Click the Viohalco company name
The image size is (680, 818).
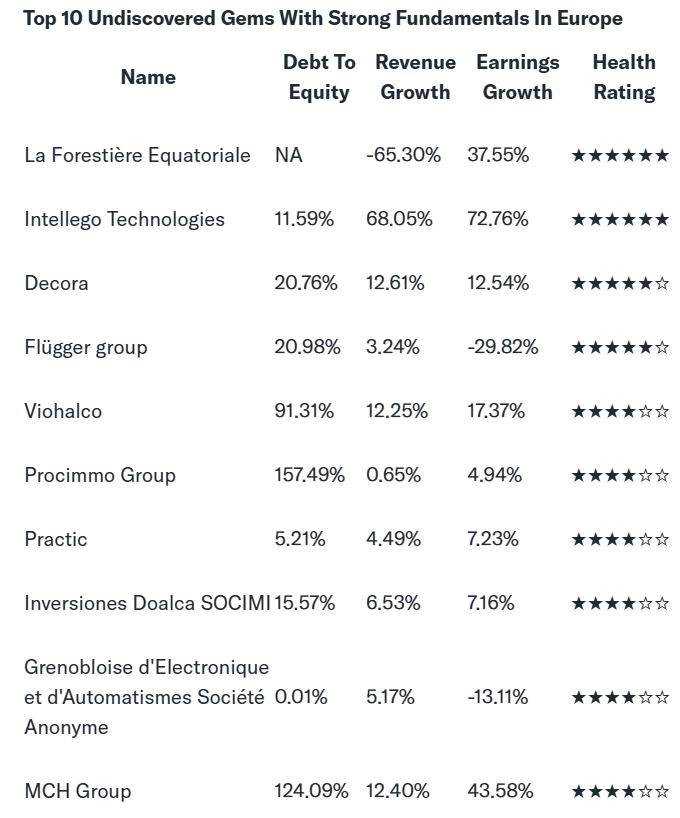(63, 411)
